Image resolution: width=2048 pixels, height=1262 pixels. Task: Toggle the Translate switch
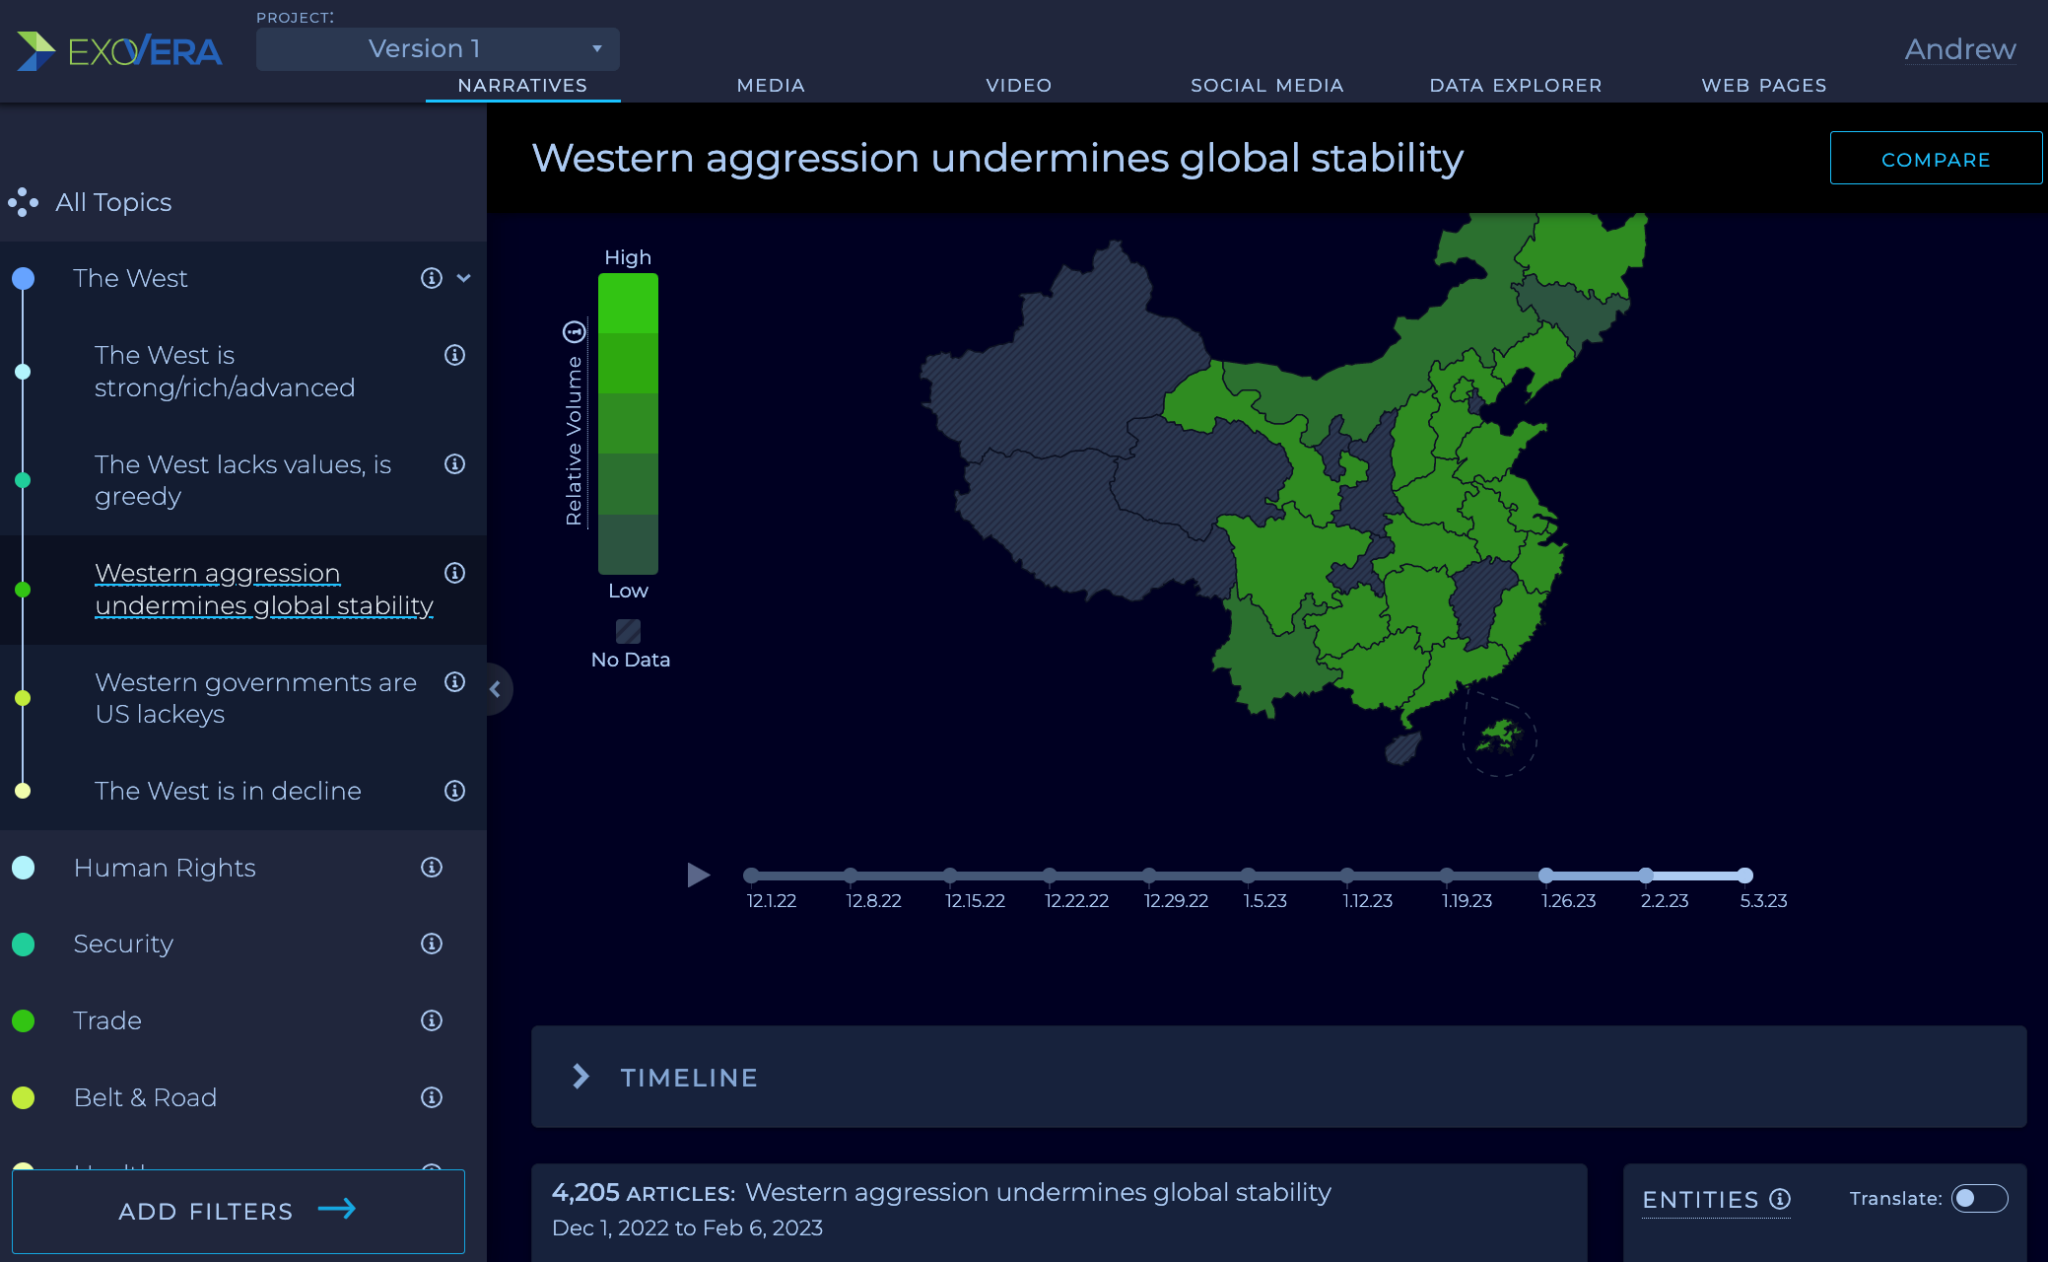pos(1979,1198)
